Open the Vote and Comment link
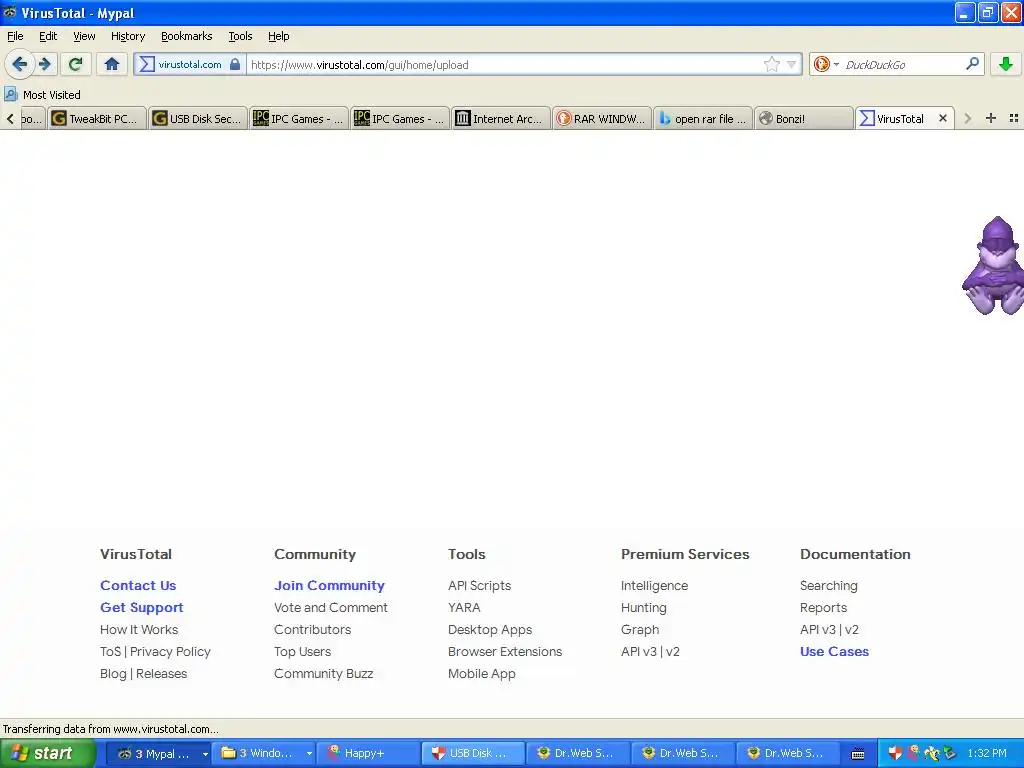 [x=330, y=607]
